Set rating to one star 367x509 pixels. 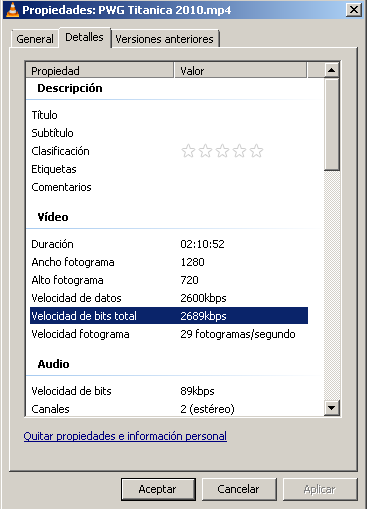[188, 151]
